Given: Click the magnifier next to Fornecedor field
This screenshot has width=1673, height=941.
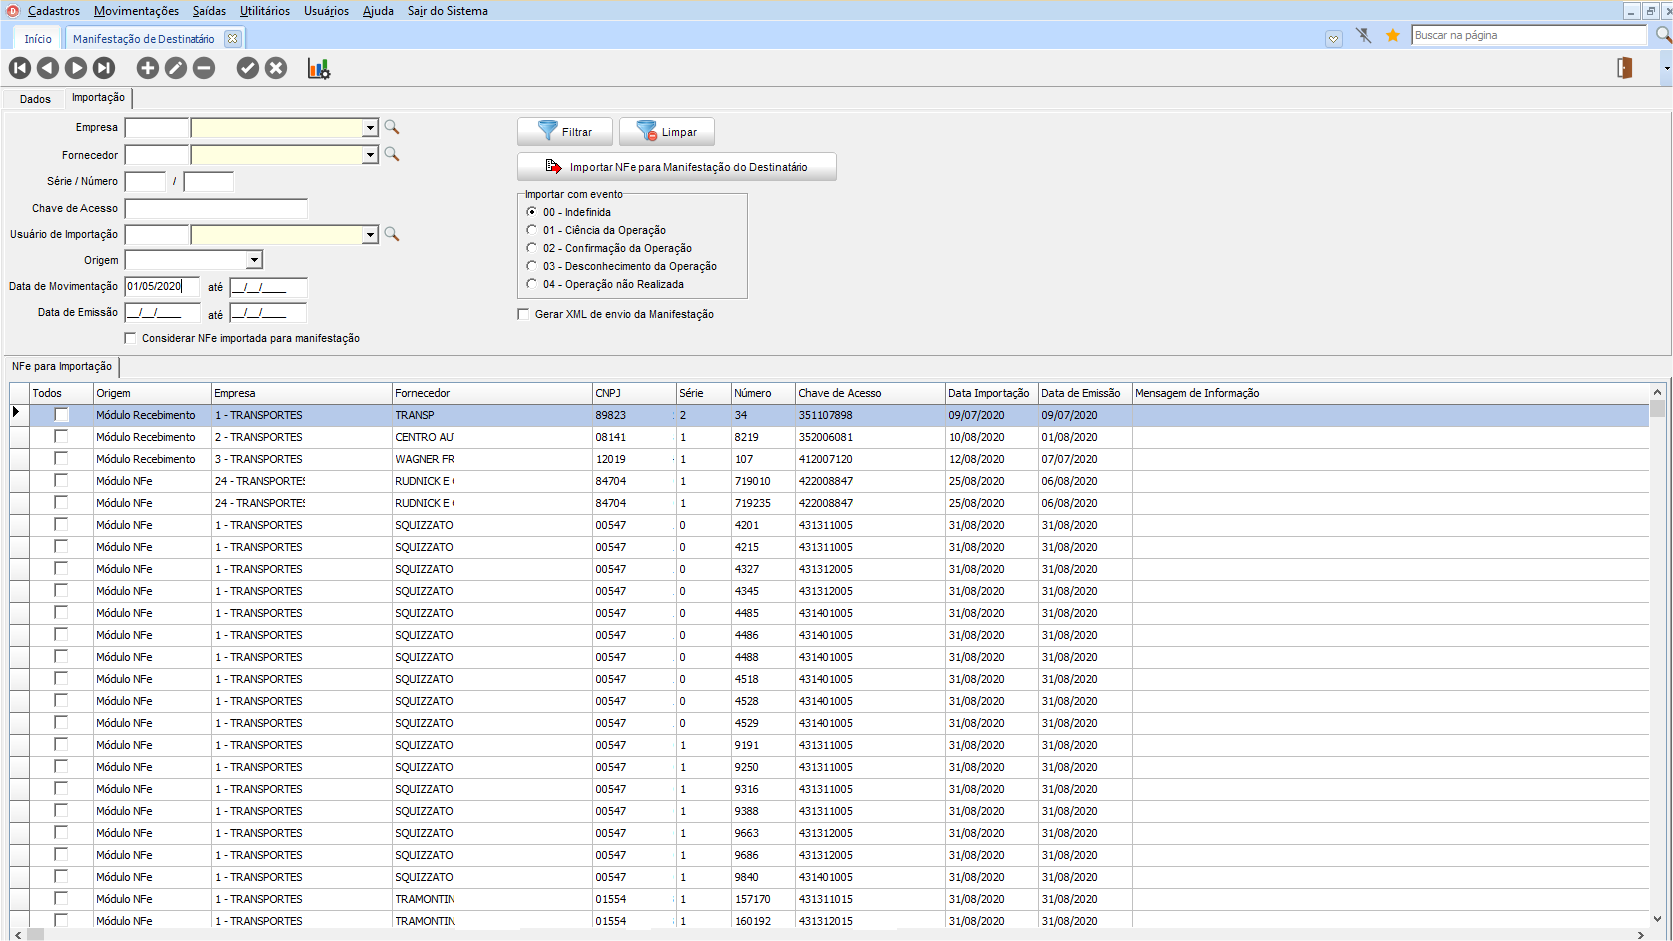Looking at the screenshot, I should [392, 155].
